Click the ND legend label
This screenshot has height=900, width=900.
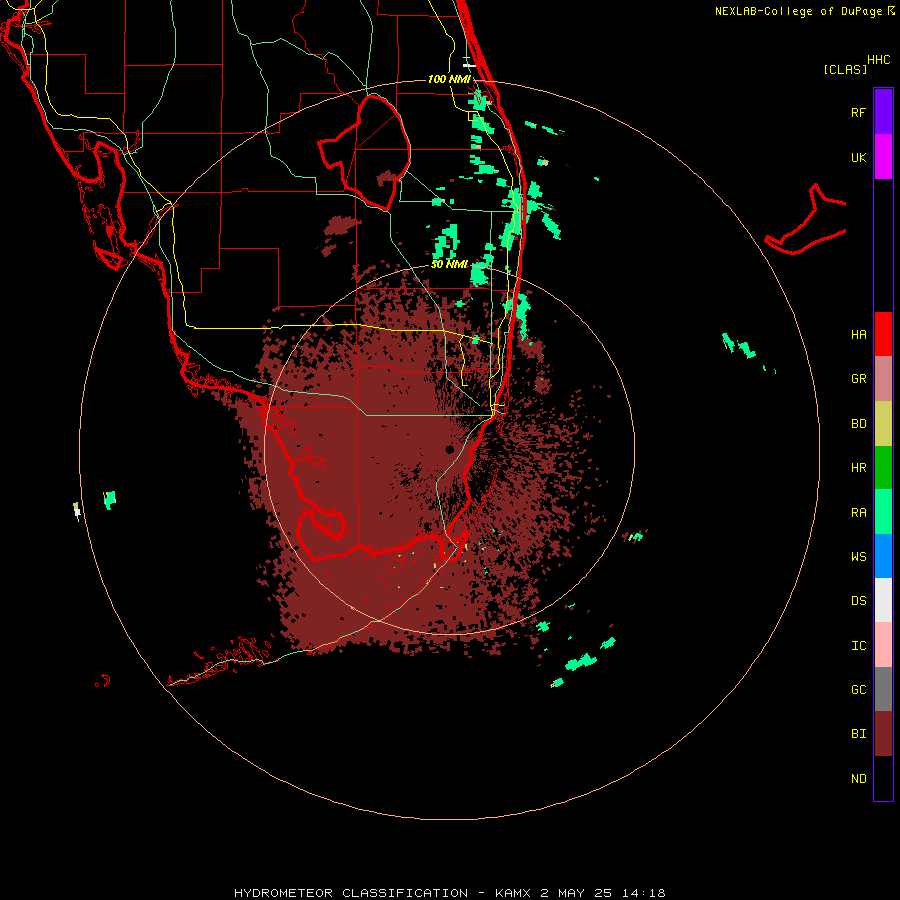tap(858, 779)
